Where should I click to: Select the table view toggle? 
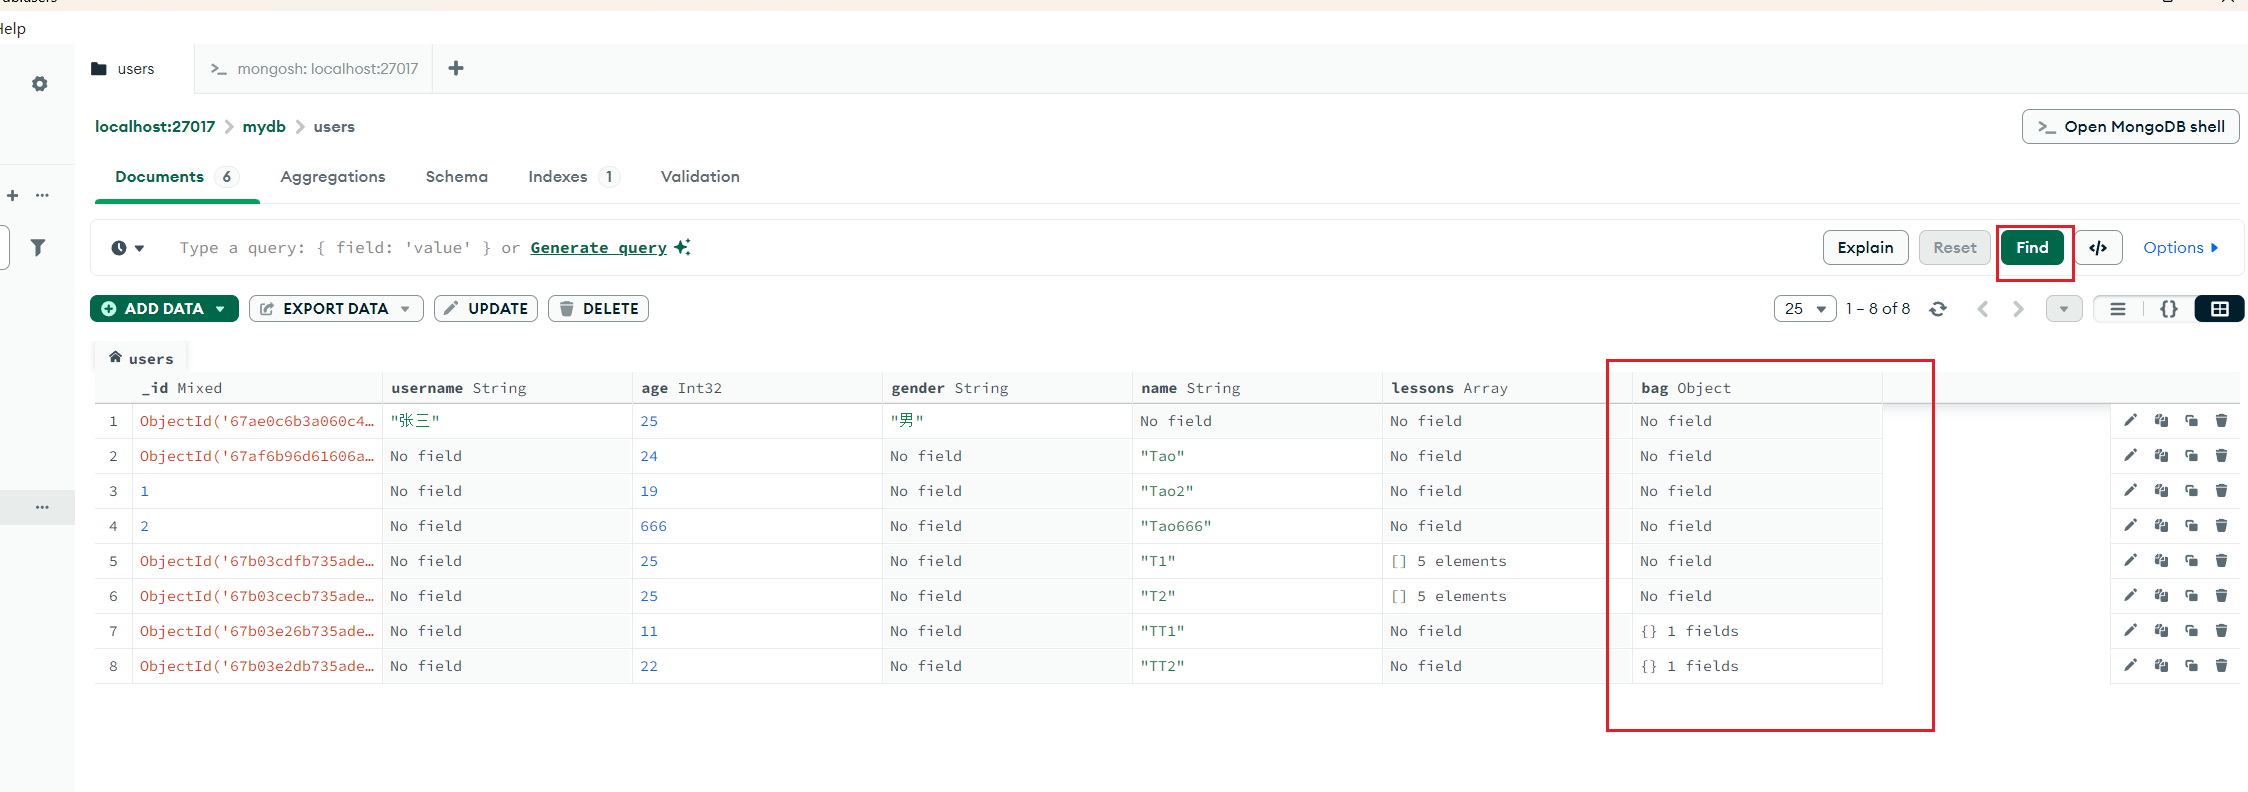click(x=2219, y=309)
